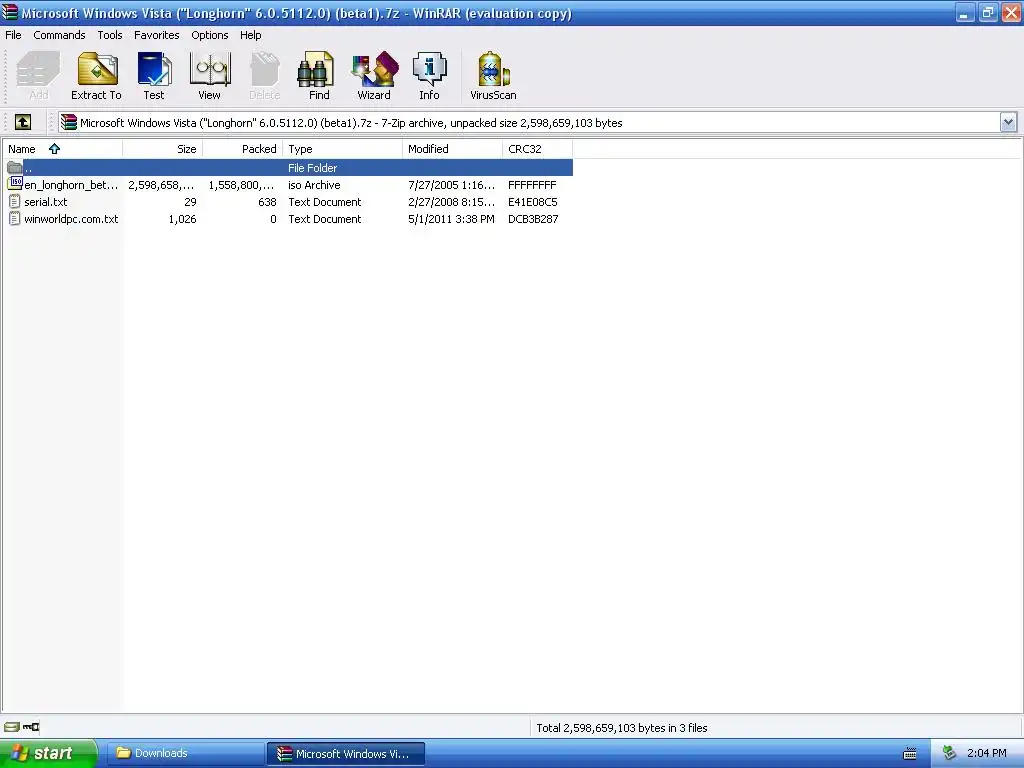Select the en_longhorn_bet... file name
Screen dimensions: 1024x768
[x=71, y=185]
